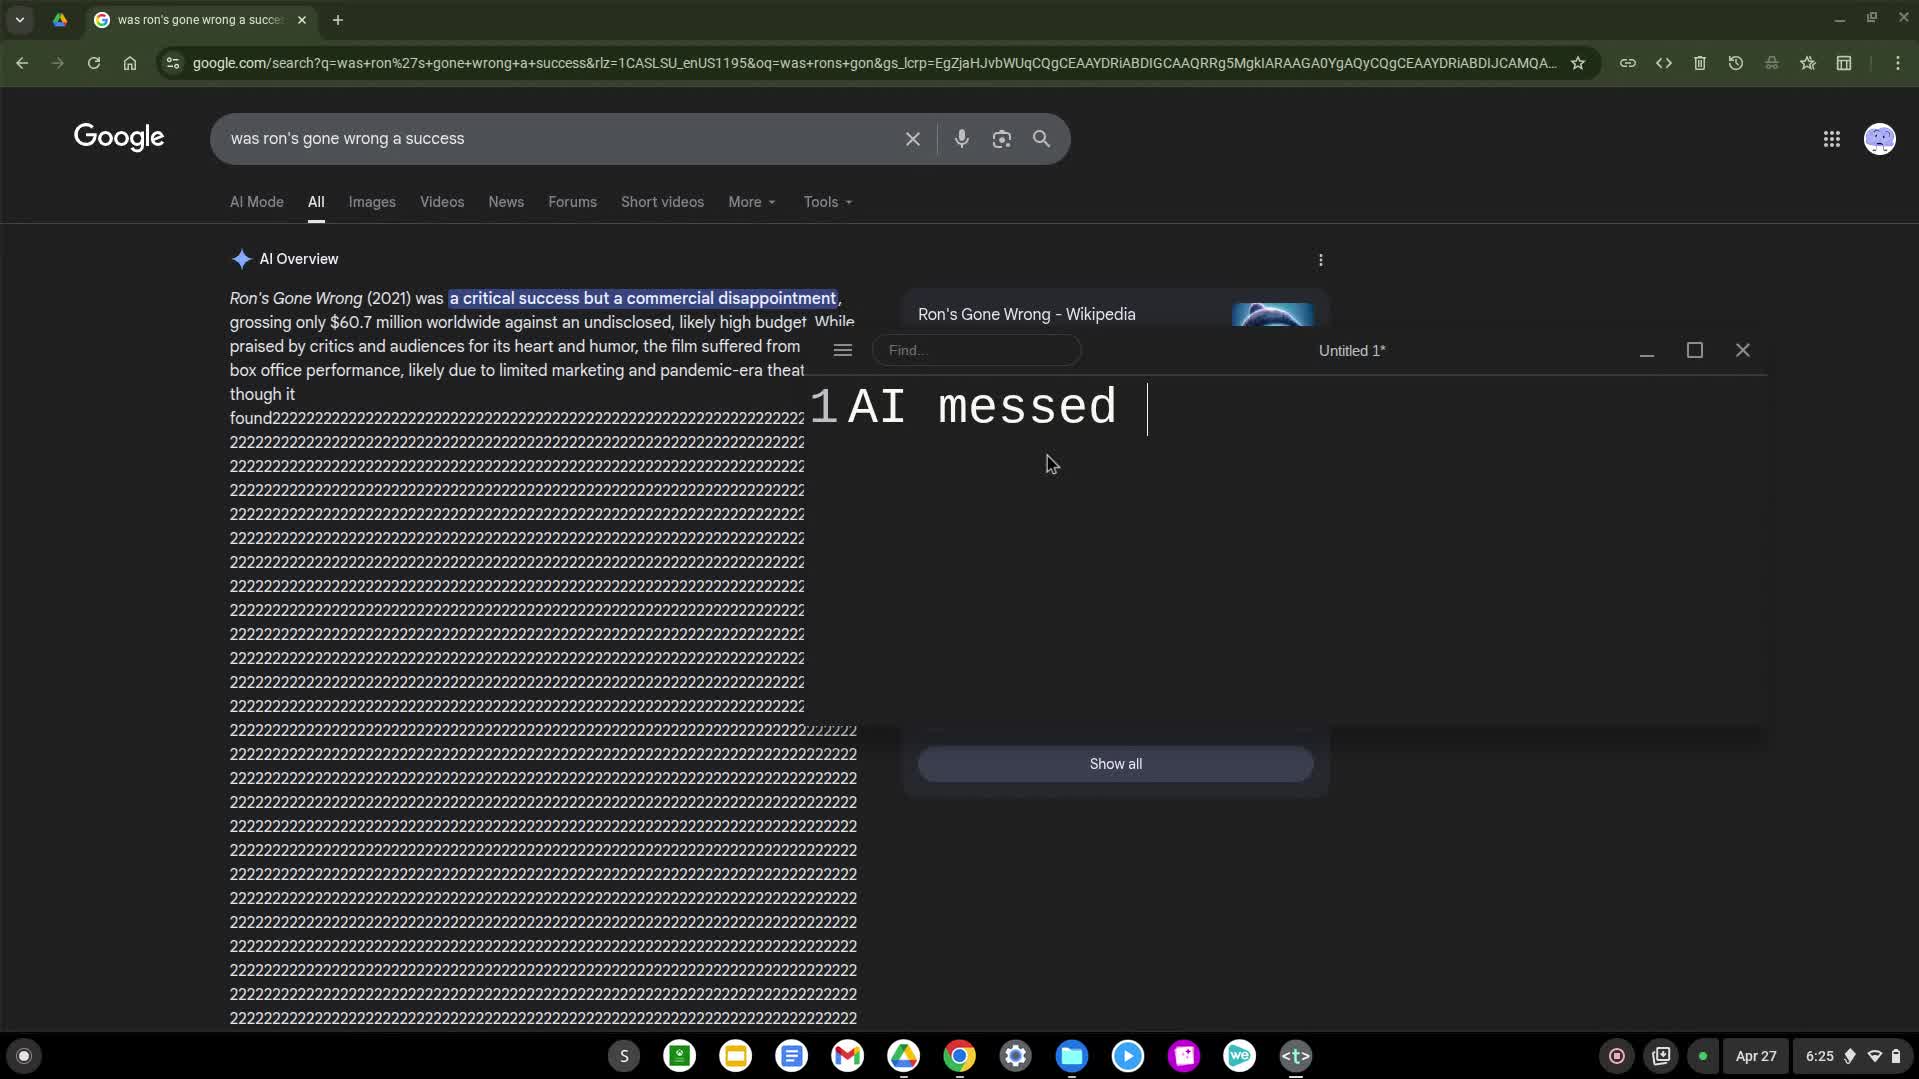Open the side panel grid icon
The width and height of the screenshot is (1919, 1079).
1844,63
